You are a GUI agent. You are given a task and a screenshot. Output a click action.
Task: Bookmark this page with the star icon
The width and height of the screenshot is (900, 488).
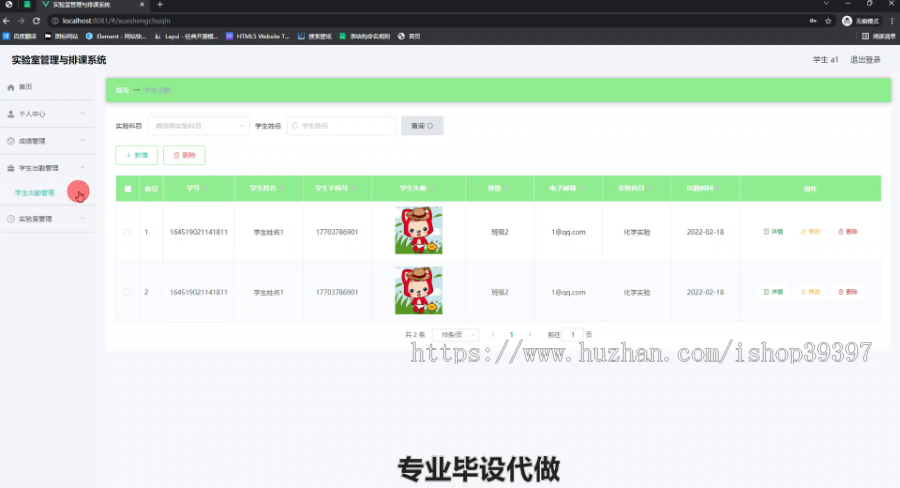point(828,21)
